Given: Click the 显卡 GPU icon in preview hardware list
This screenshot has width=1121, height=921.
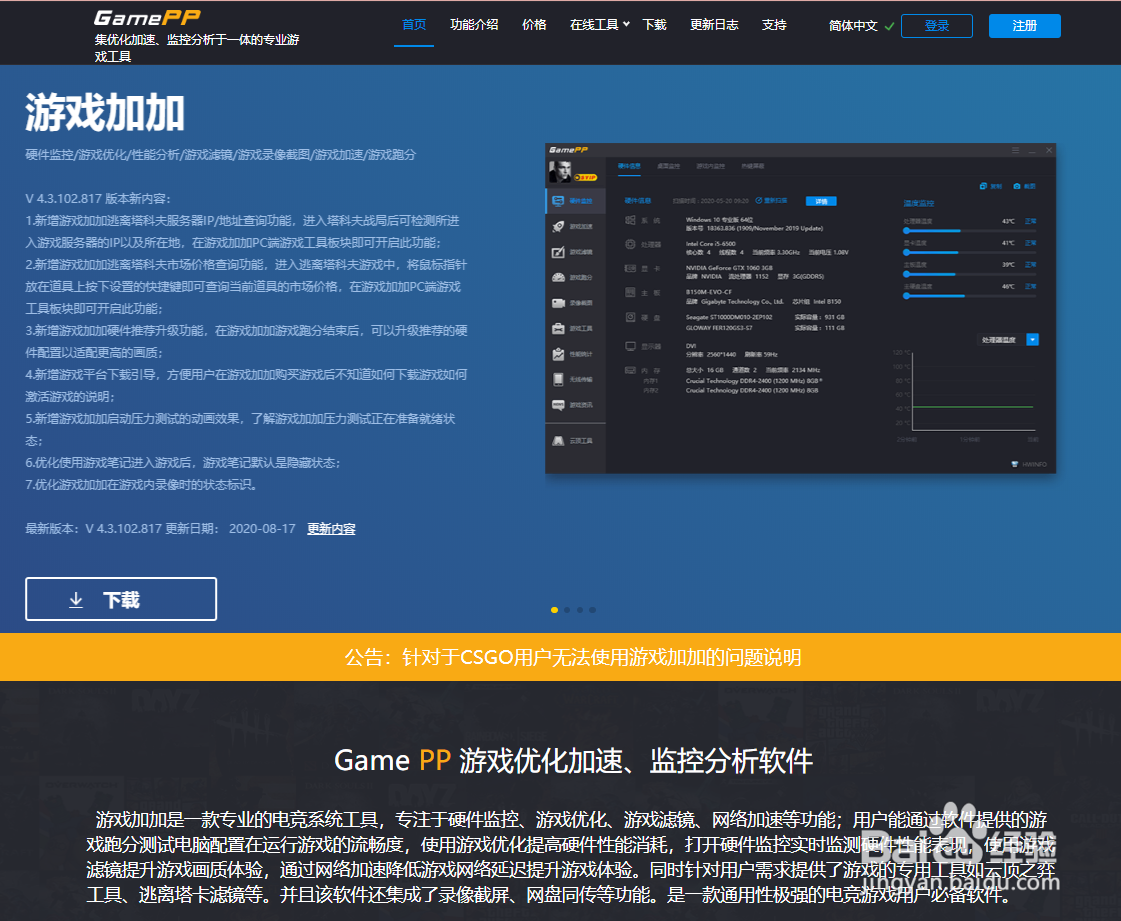Looking at the screenshot, I should (x=630, y=268).
